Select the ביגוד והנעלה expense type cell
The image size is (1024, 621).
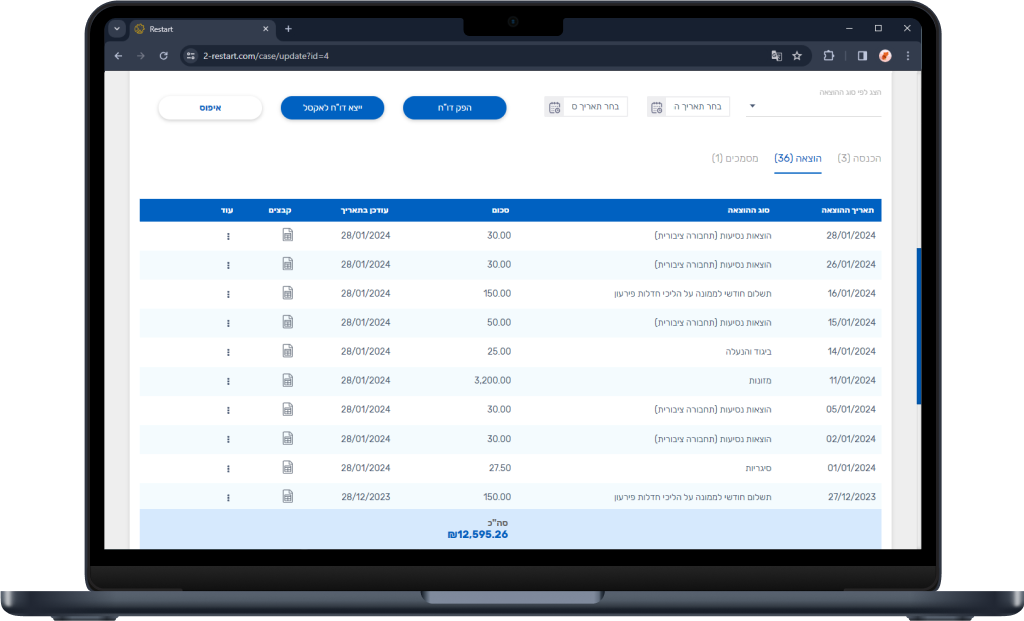pos(748,351)
